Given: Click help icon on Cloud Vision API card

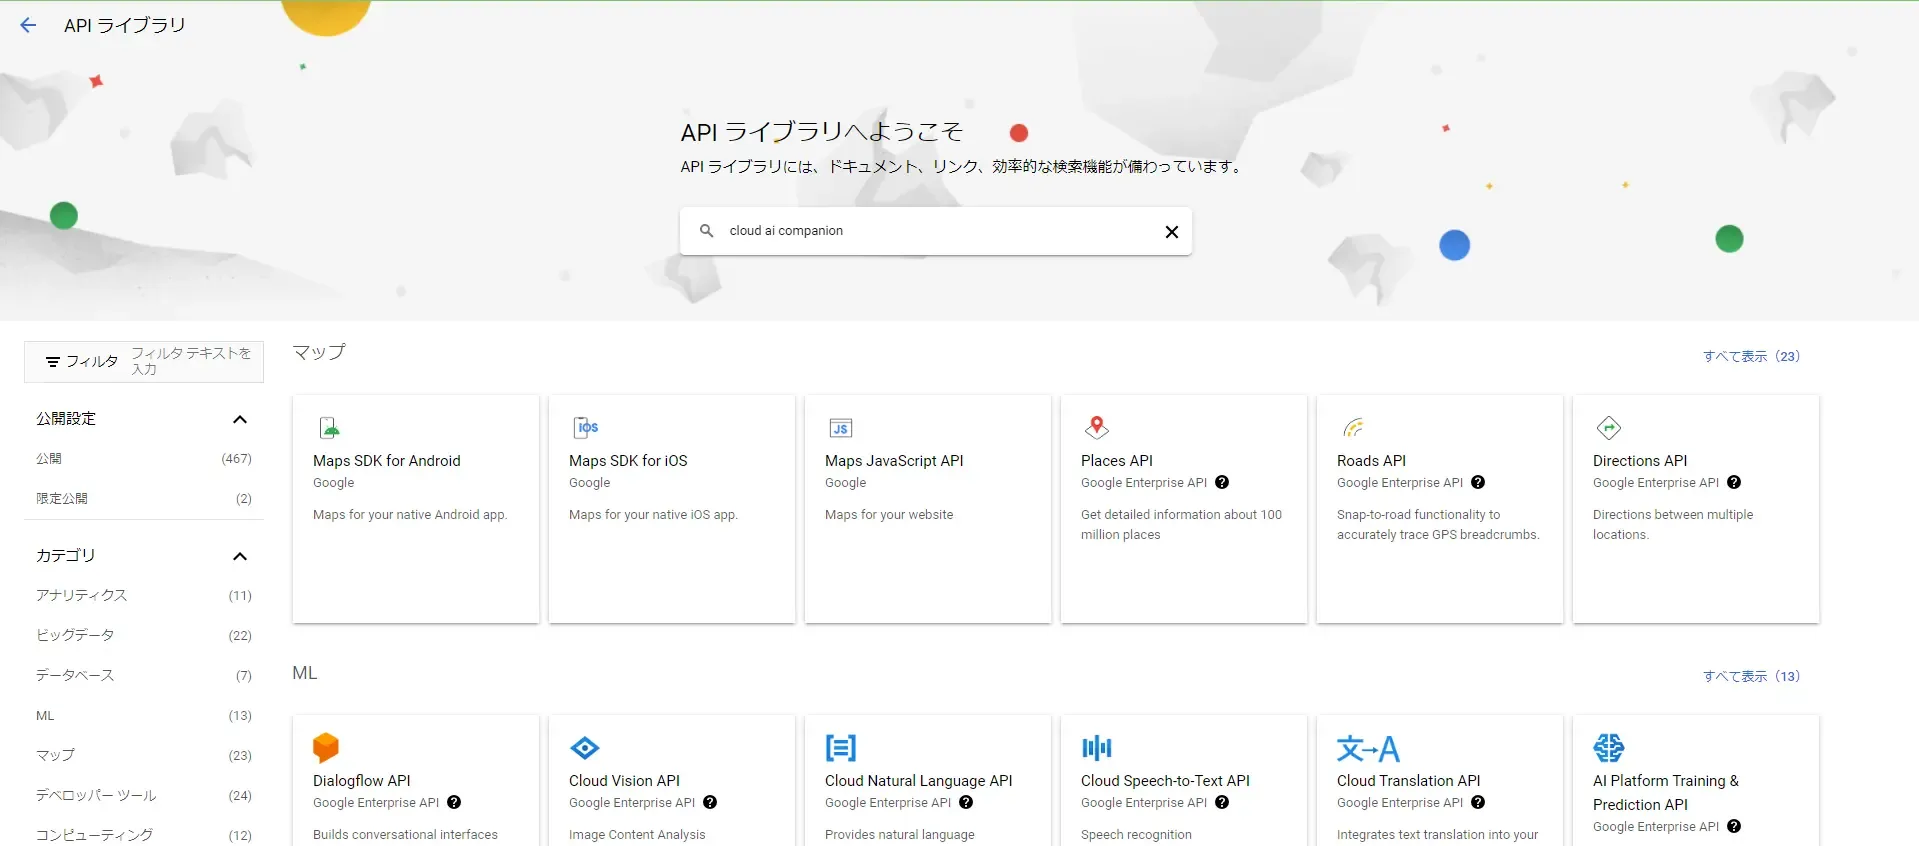Looking at the screenshot, I should (x=710, y=803).
